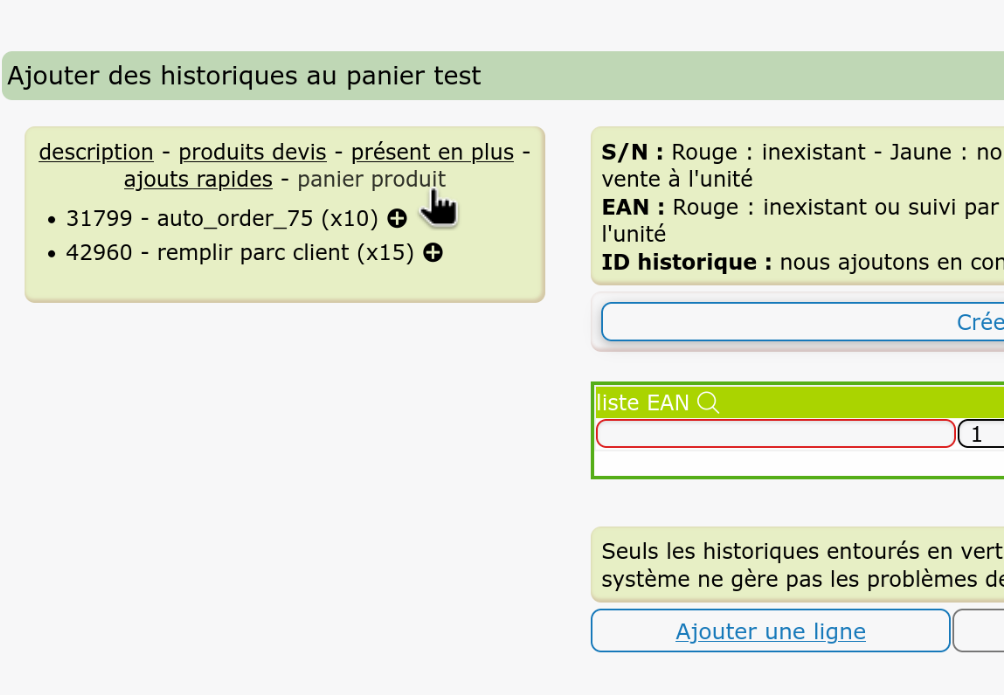Image resolution: width=1004 pixels, height=695 pixels.
Task: Go to the ajouts rapides view
Action: 197,179
